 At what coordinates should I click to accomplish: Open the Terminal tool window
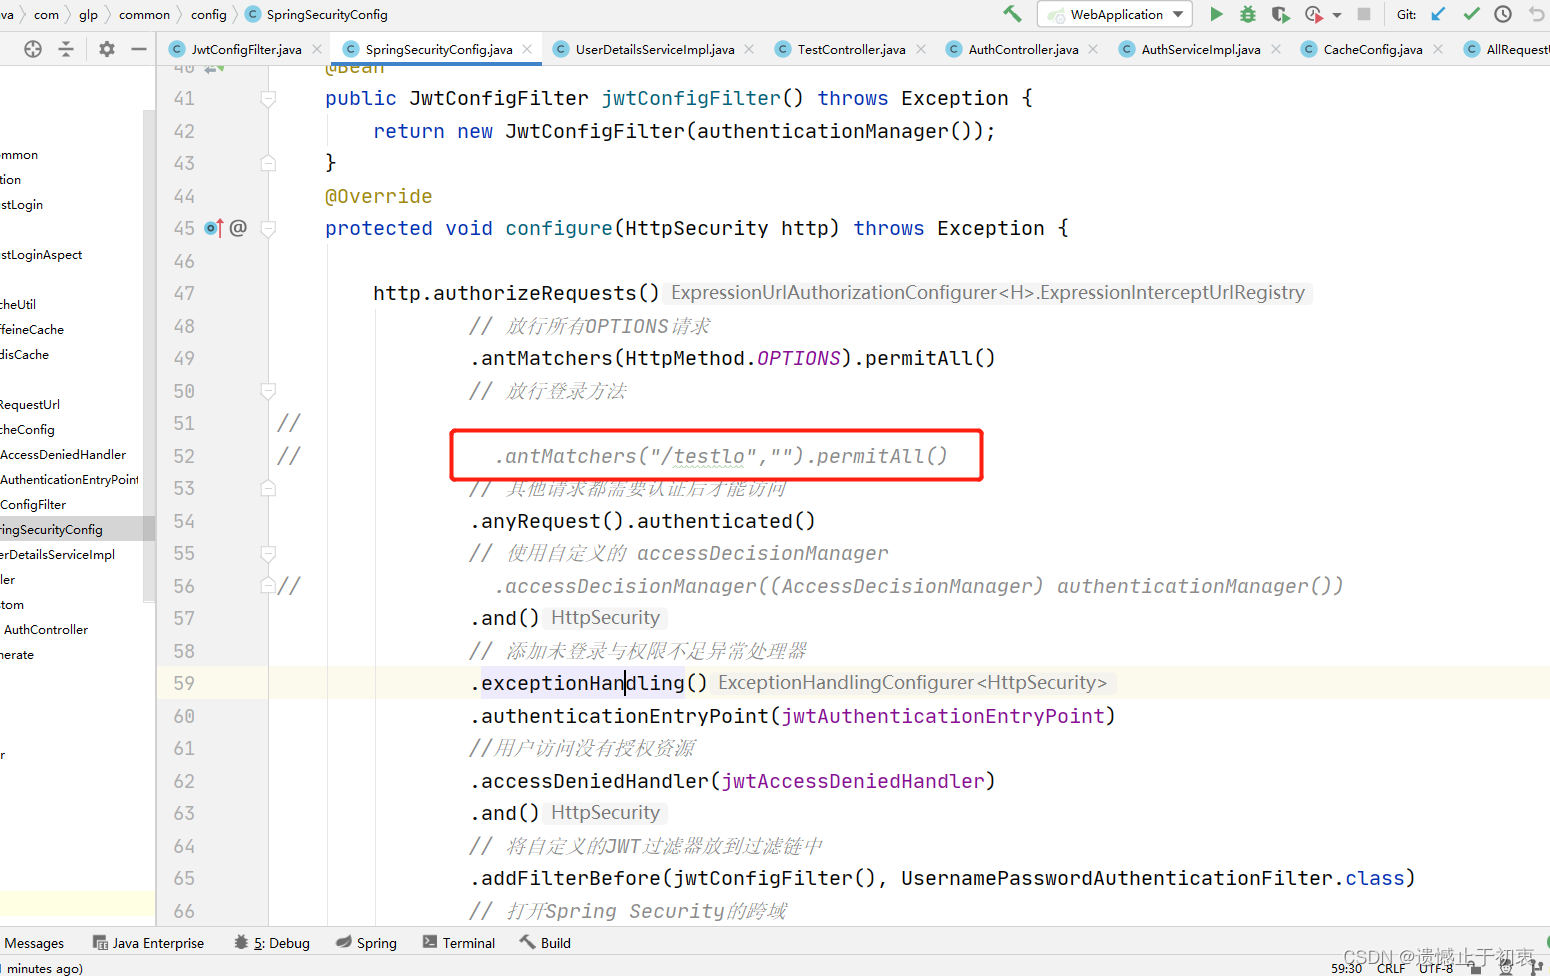459,943
